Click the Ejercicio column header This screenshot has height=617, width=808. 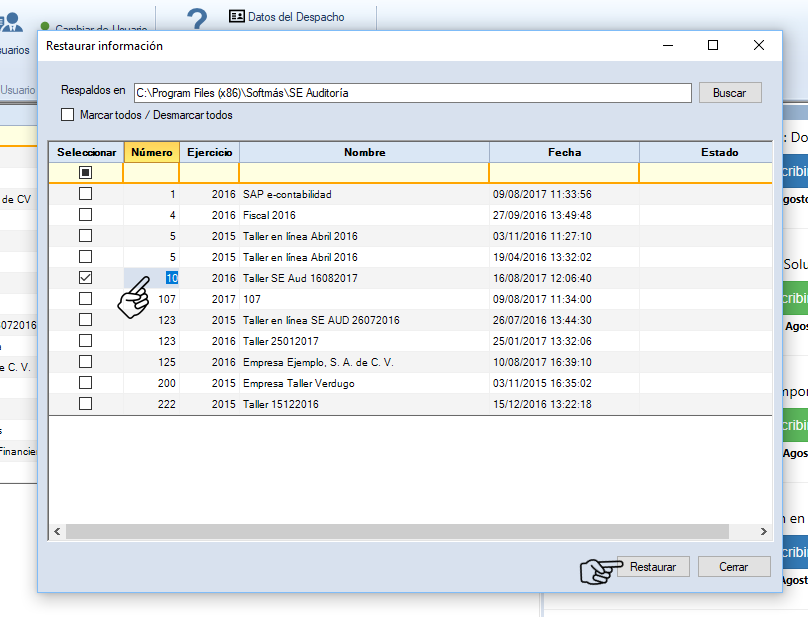pos(209,152)
